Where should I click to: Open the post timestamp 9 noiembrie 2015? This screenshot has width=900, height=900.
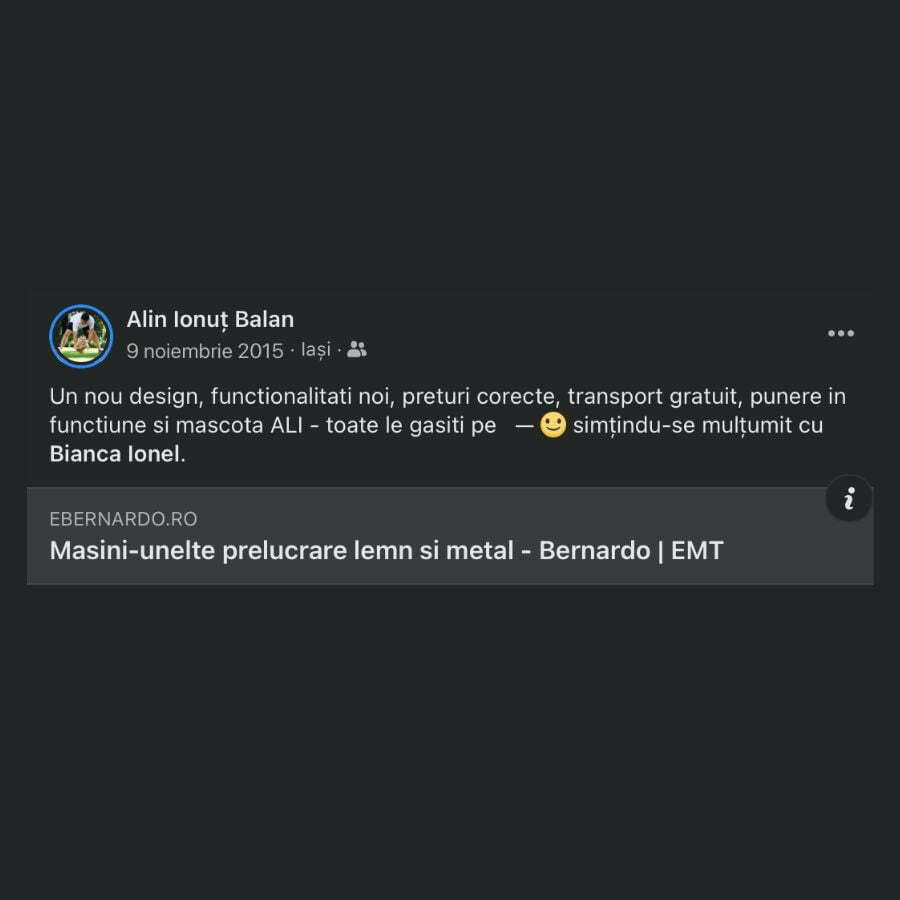(x=205, y=351)
